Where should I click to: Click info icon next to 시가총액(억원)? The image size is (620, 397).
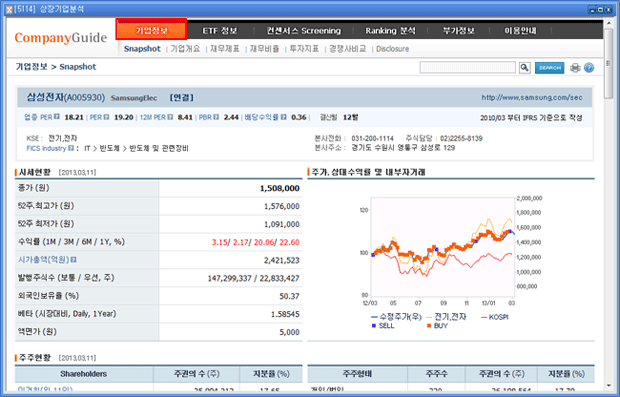(74, 259)
